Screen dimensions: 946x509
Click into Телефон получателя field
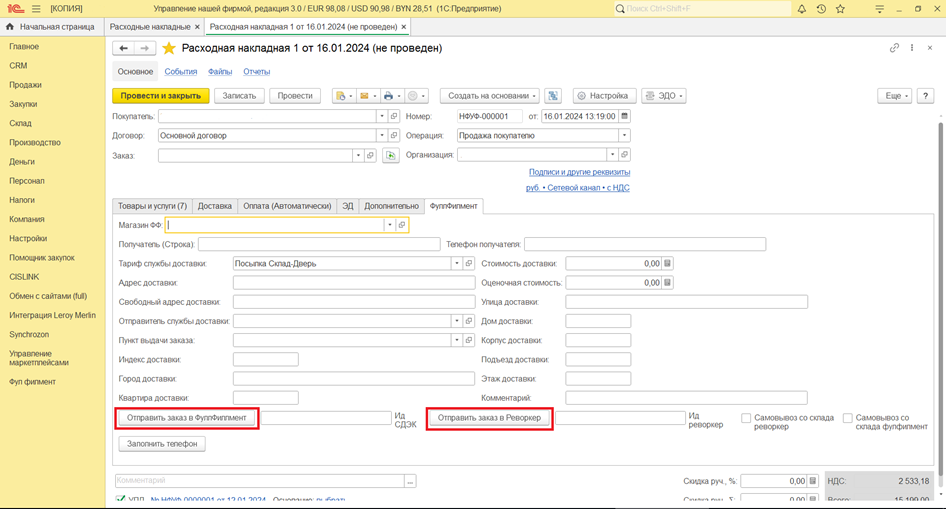click(x=645, y=244)
